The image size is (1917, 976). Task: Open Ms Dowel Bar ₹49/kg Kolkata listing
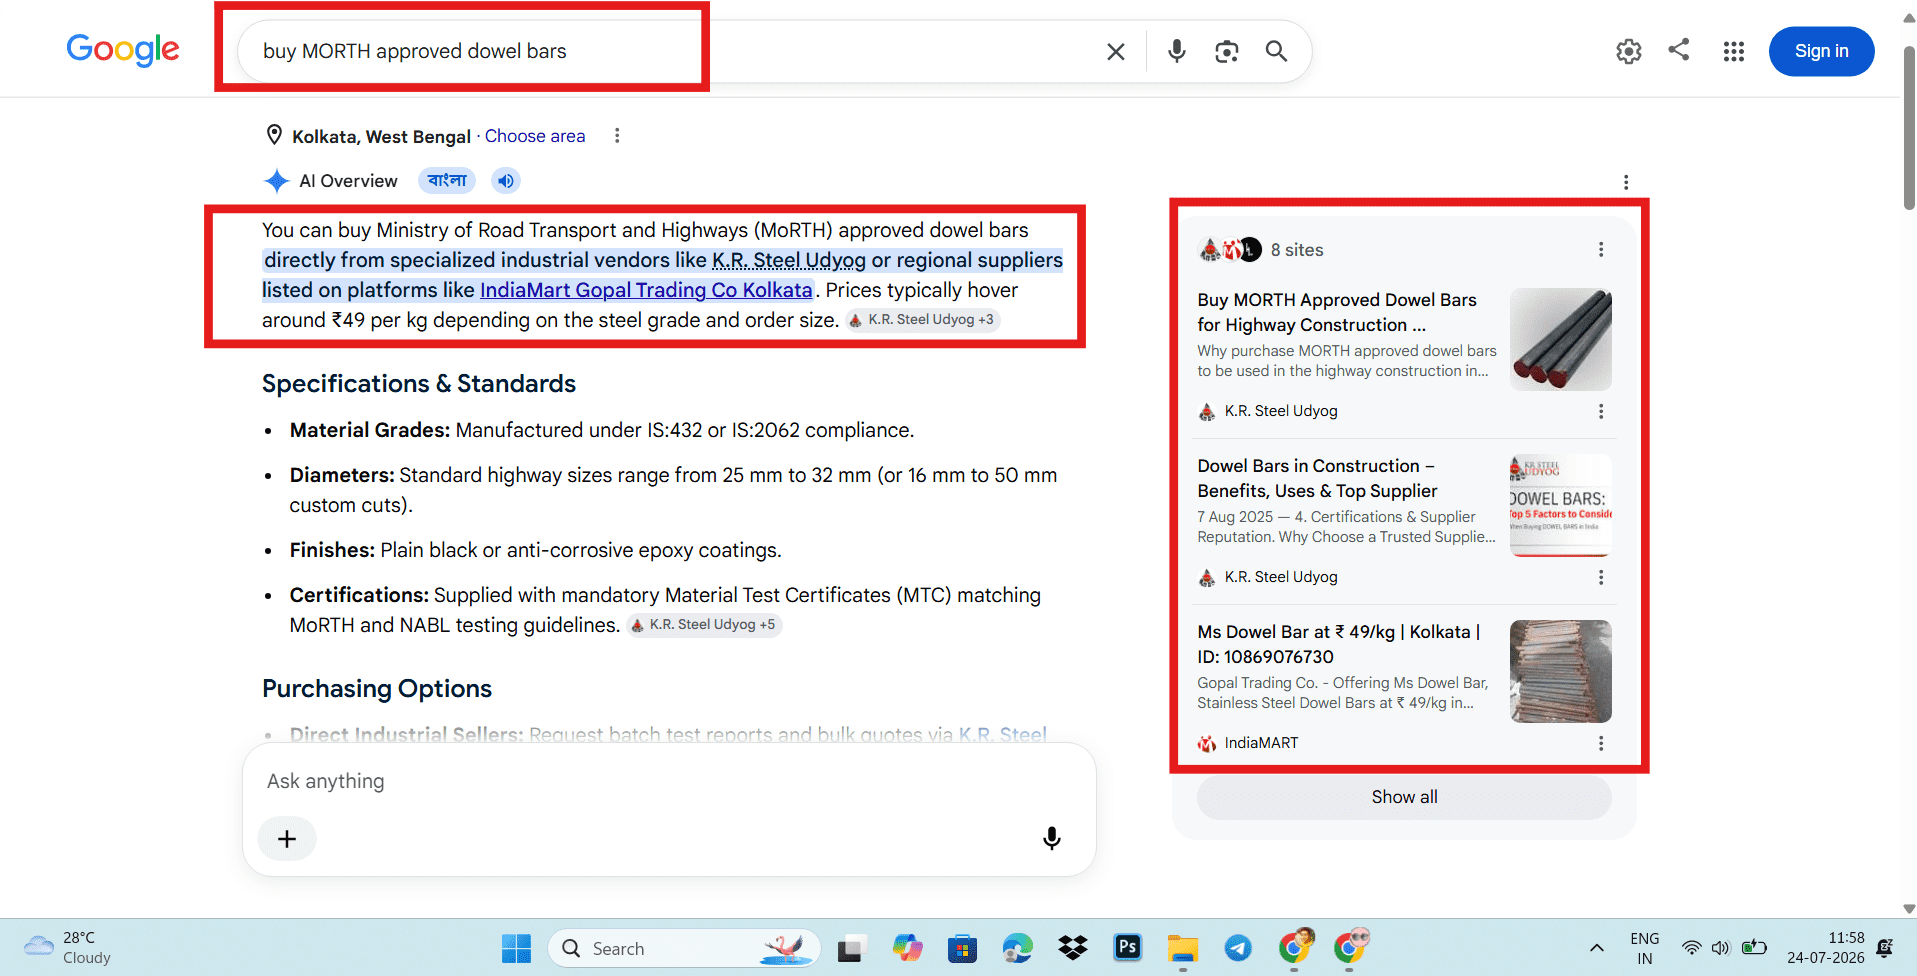(1339, 644)
